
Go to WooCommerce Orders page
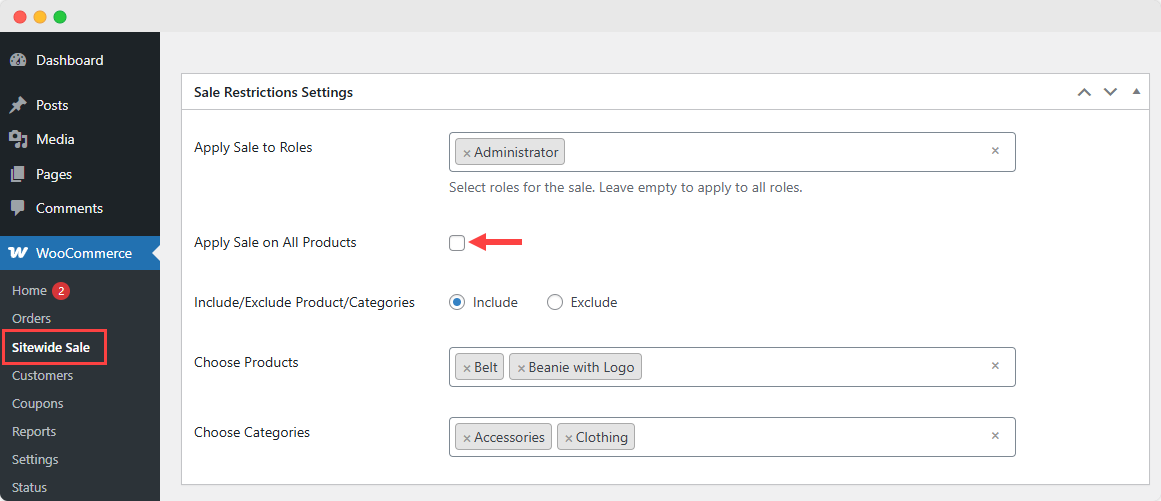31,318
